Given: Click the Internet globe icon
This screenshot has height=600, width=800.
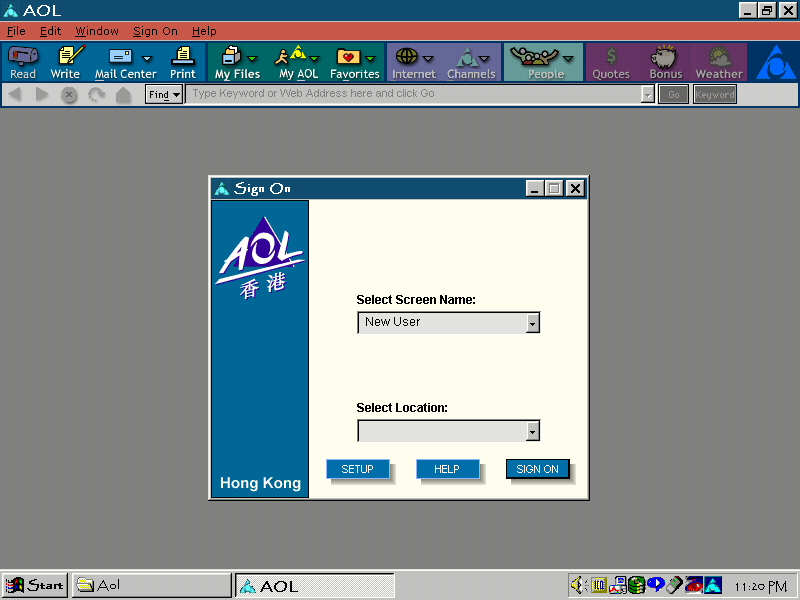Looking at the screenshot, I should tap(407, 57).
